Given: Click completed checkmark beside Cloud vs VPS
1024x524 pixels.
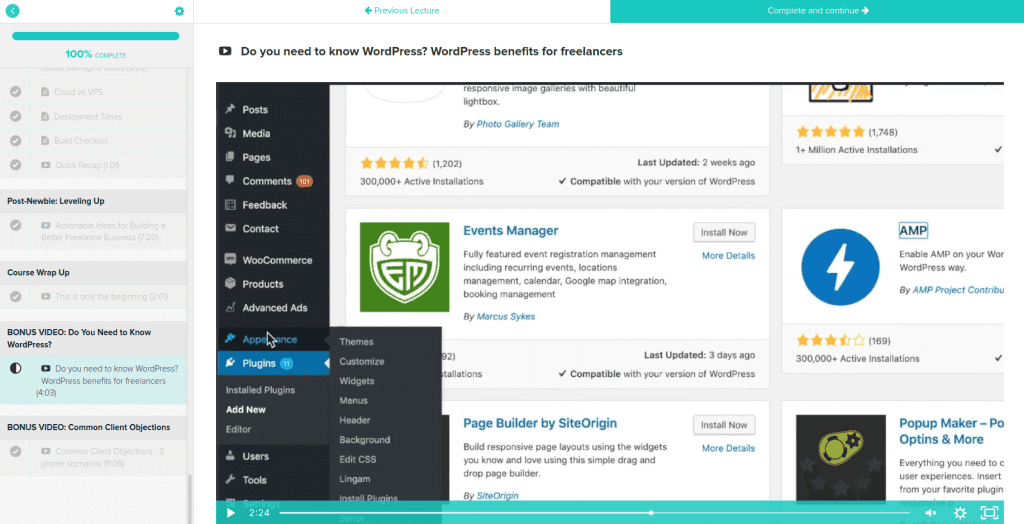Looking at the screenshot, I should [x=16, y=92].
